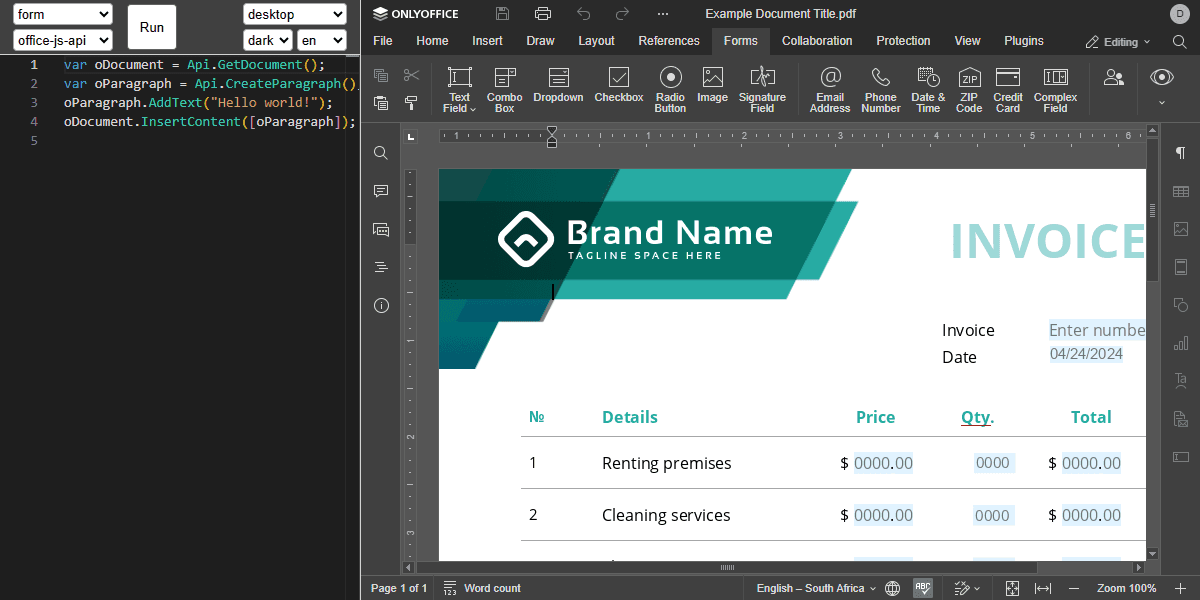Insert an Email Address field

pyautogui.click(x=830, y=89)
